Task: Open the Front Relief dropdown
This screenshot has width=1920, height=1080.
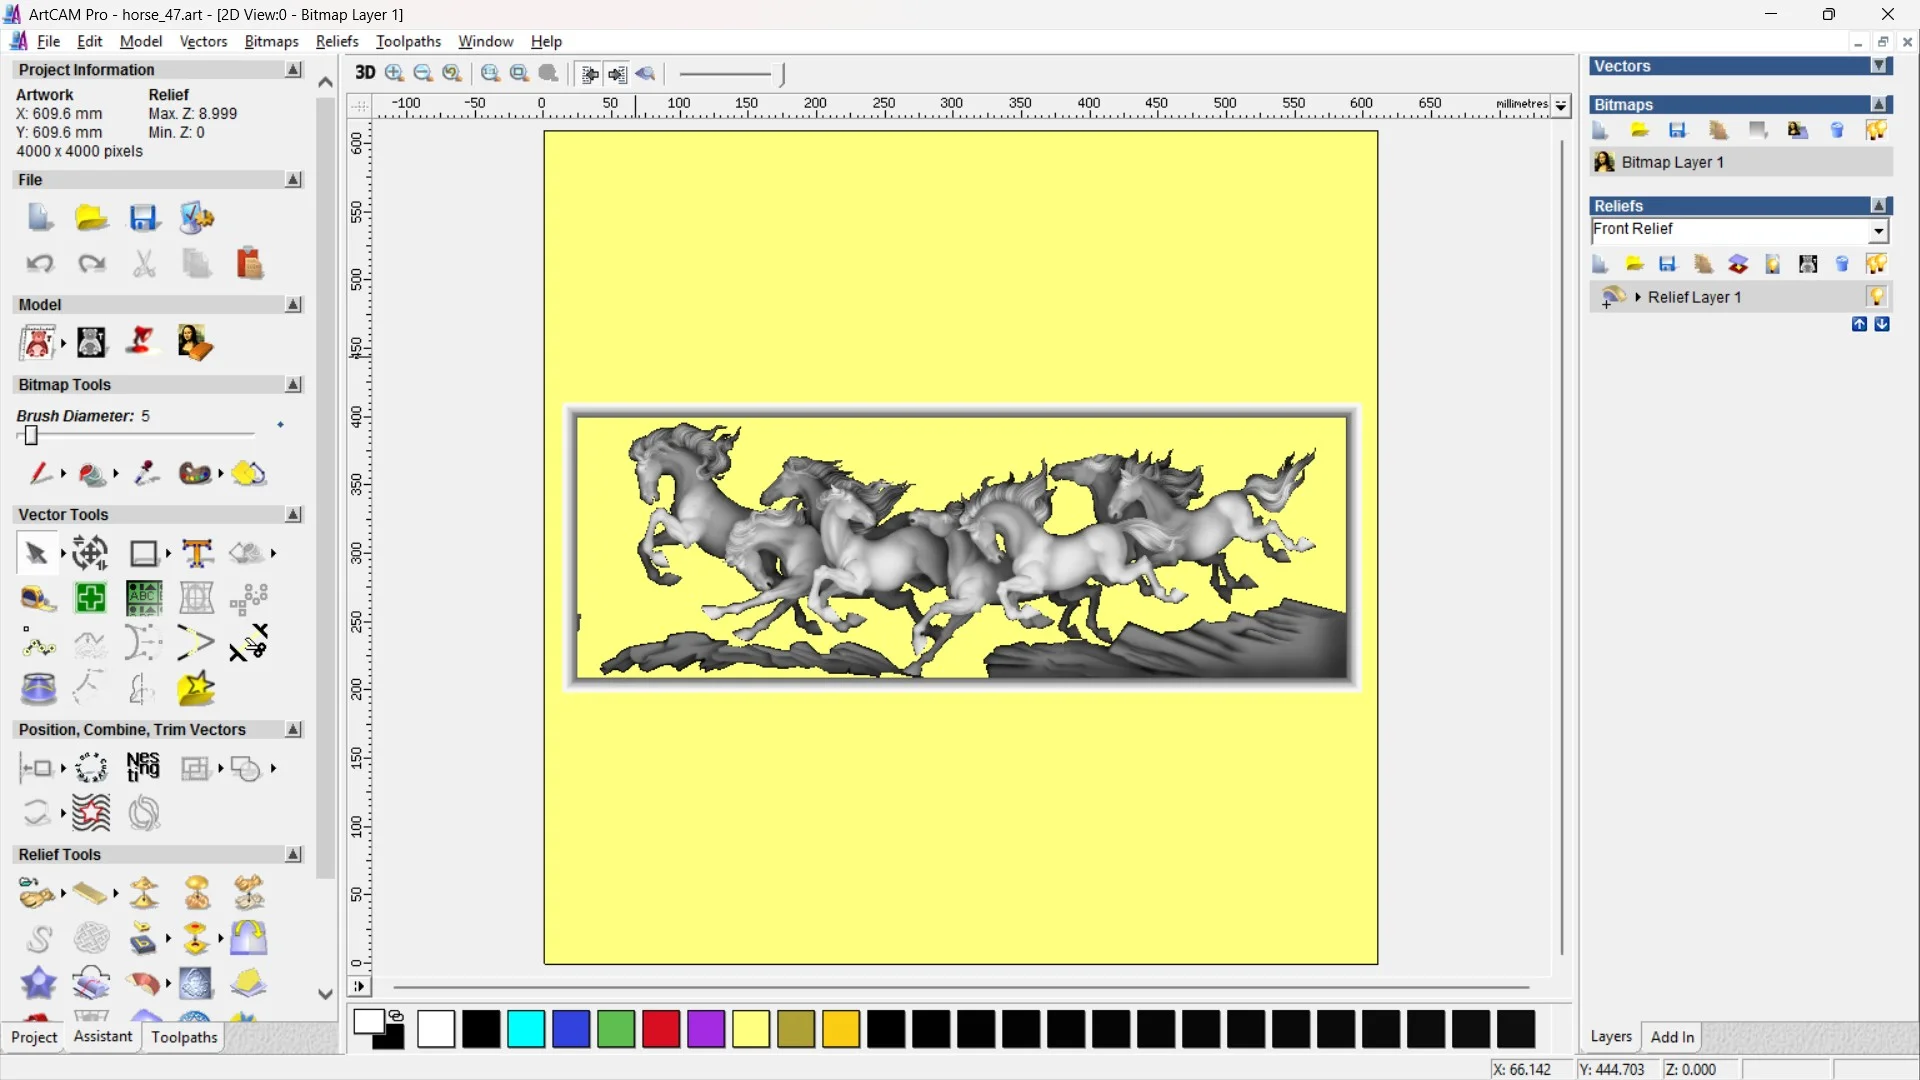Action: click(1879, 231)
